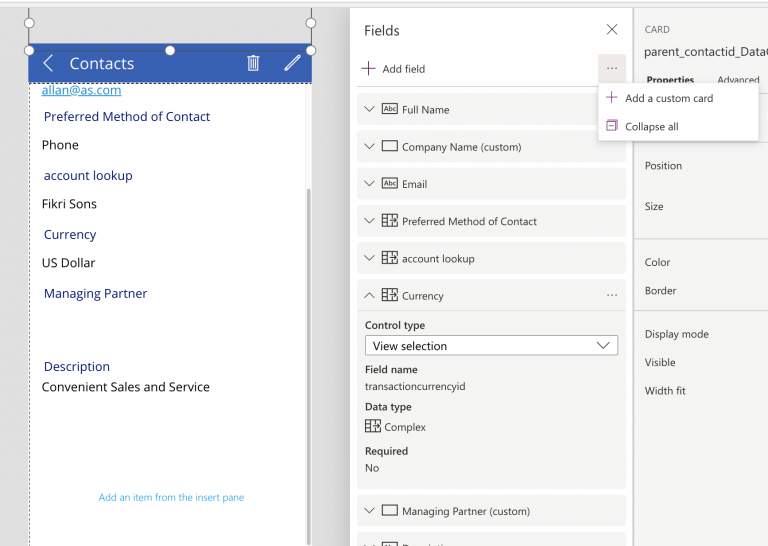768x546 pixels.
Task: Click the back arrow beside Contacts title
Action: coord(48,63)
